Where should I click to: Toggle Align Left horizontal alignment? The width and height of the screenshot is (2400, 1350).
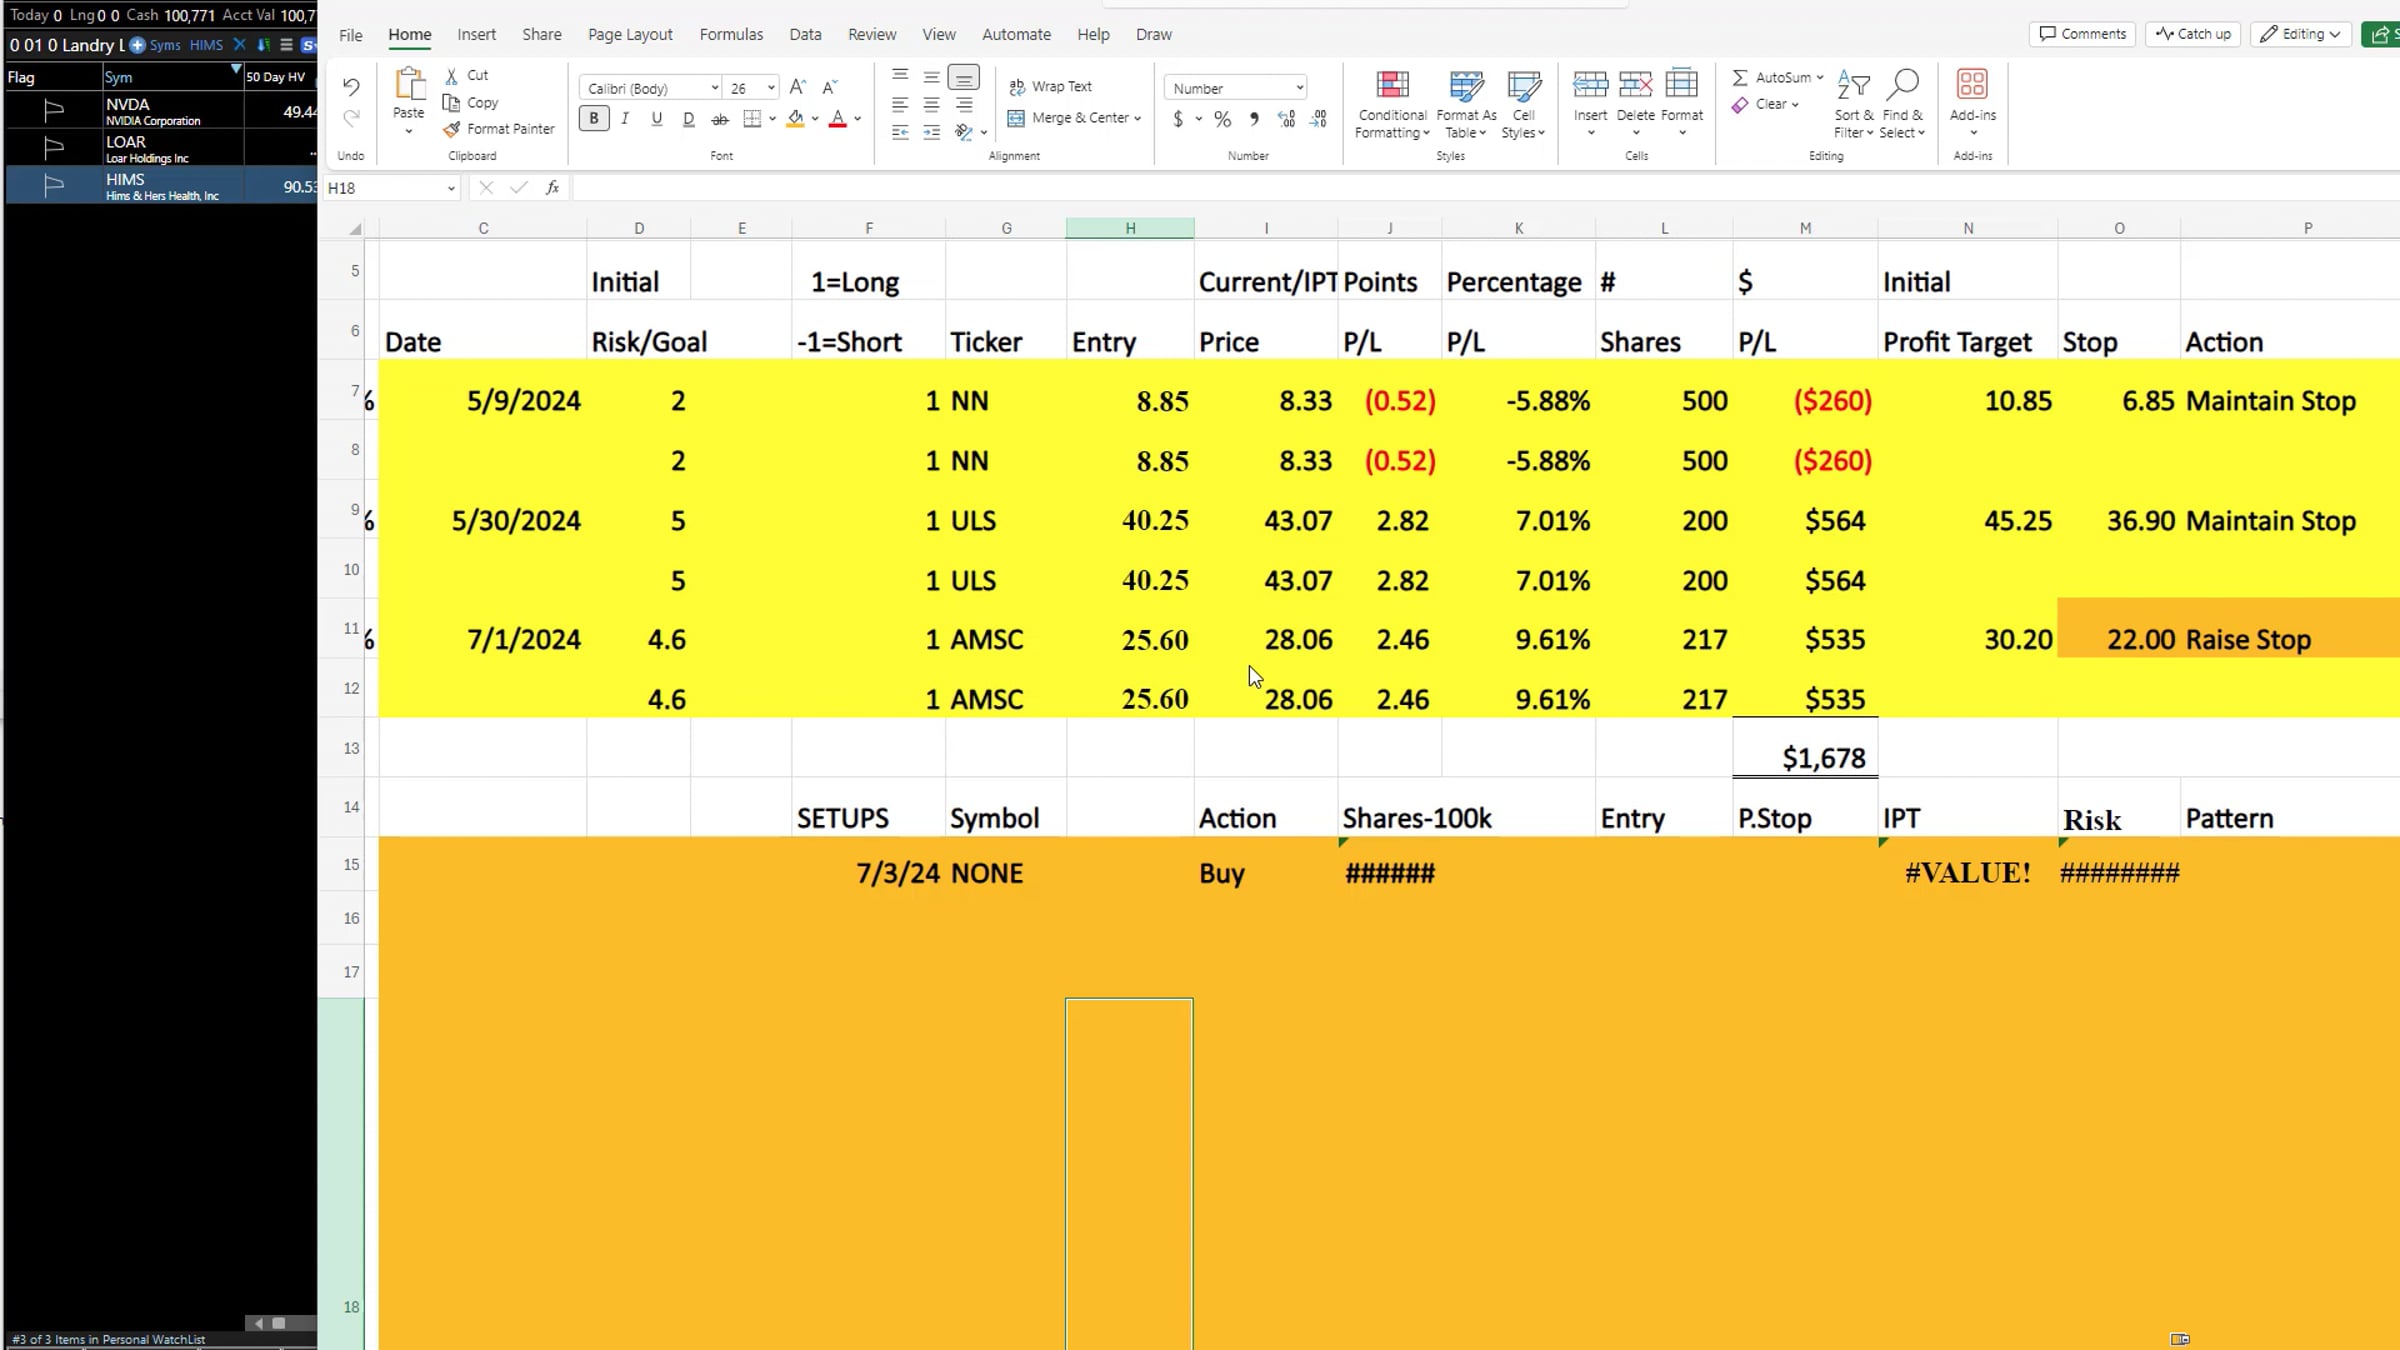(x=900, y=105)
